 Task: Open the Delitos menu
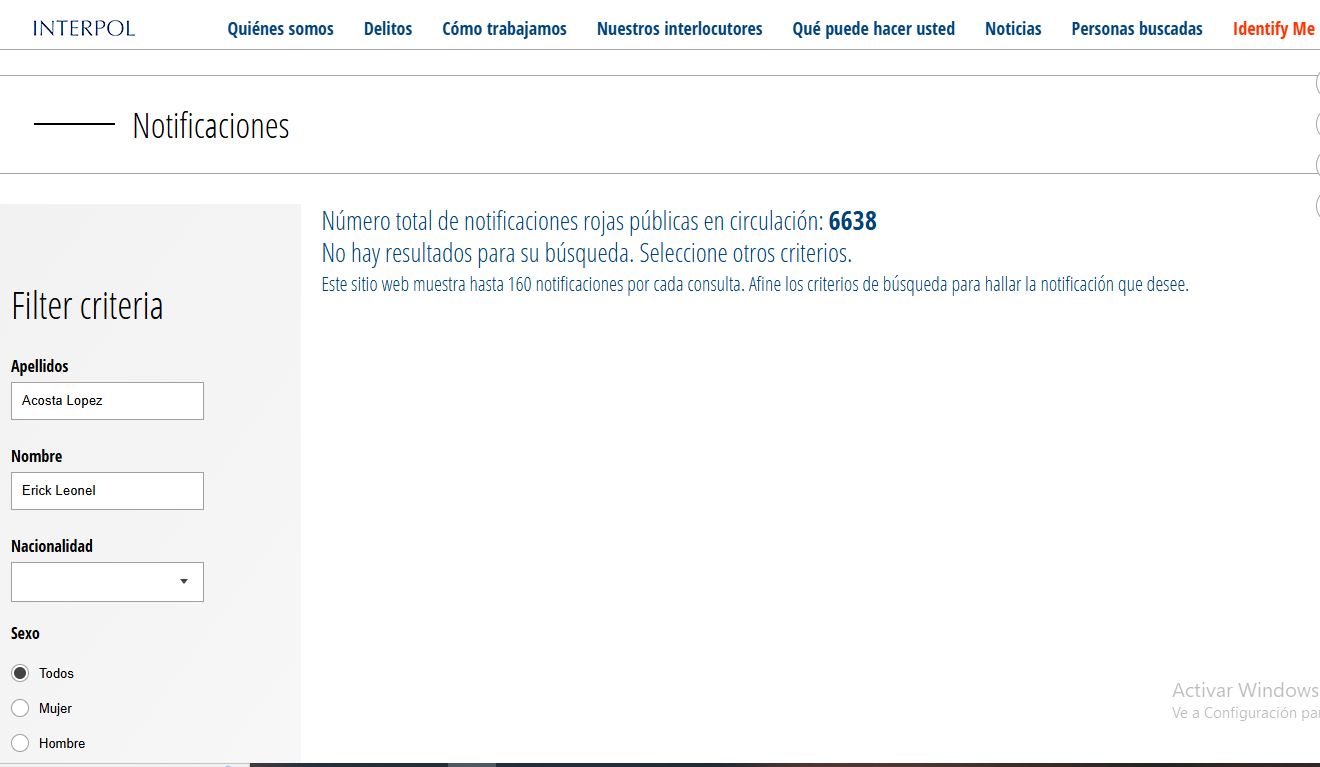[388, 29]
